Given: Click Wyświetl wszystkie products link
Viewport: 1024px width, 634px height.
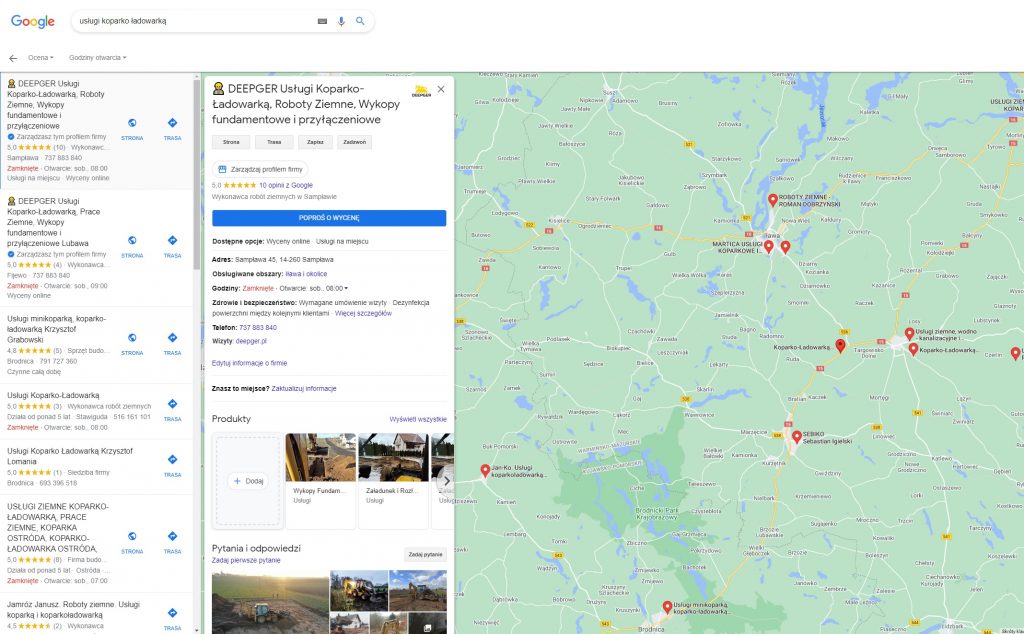Looking at the screenshot, I should tap(418, 419).
